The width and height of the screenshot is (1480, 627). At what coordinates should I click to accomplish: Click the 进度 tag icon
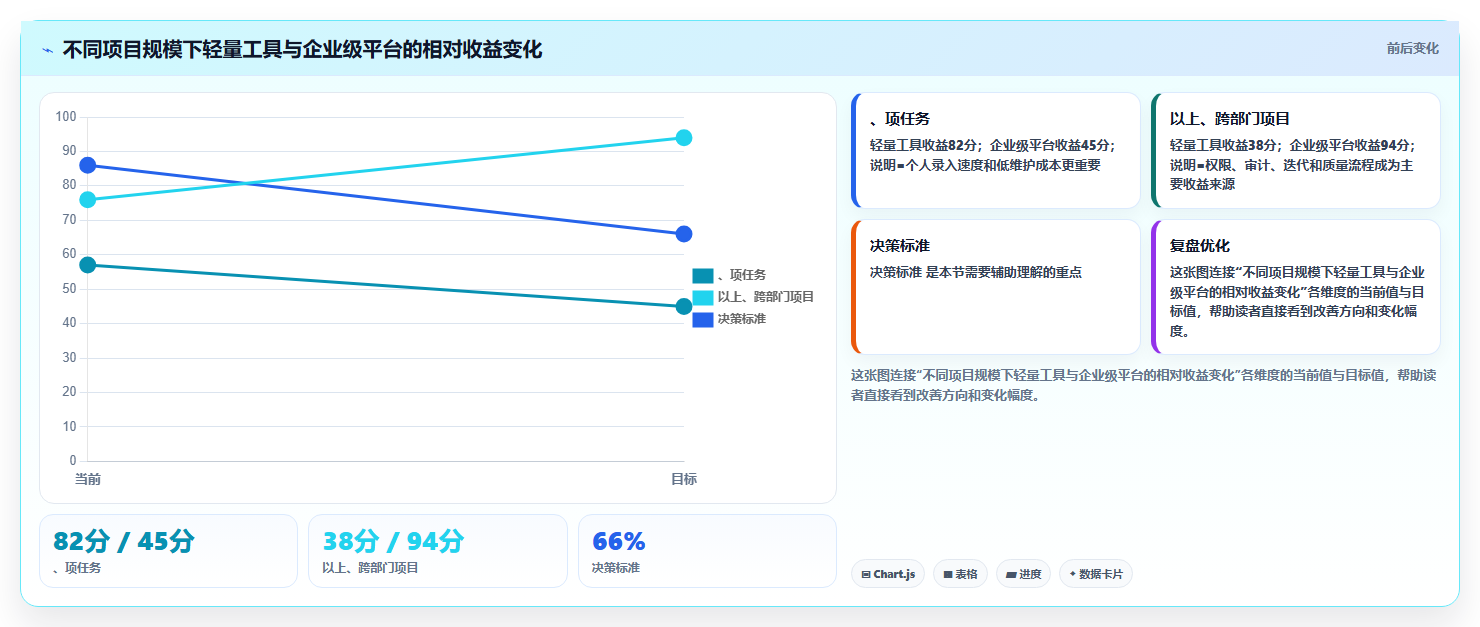click(x=1010, y=575)
